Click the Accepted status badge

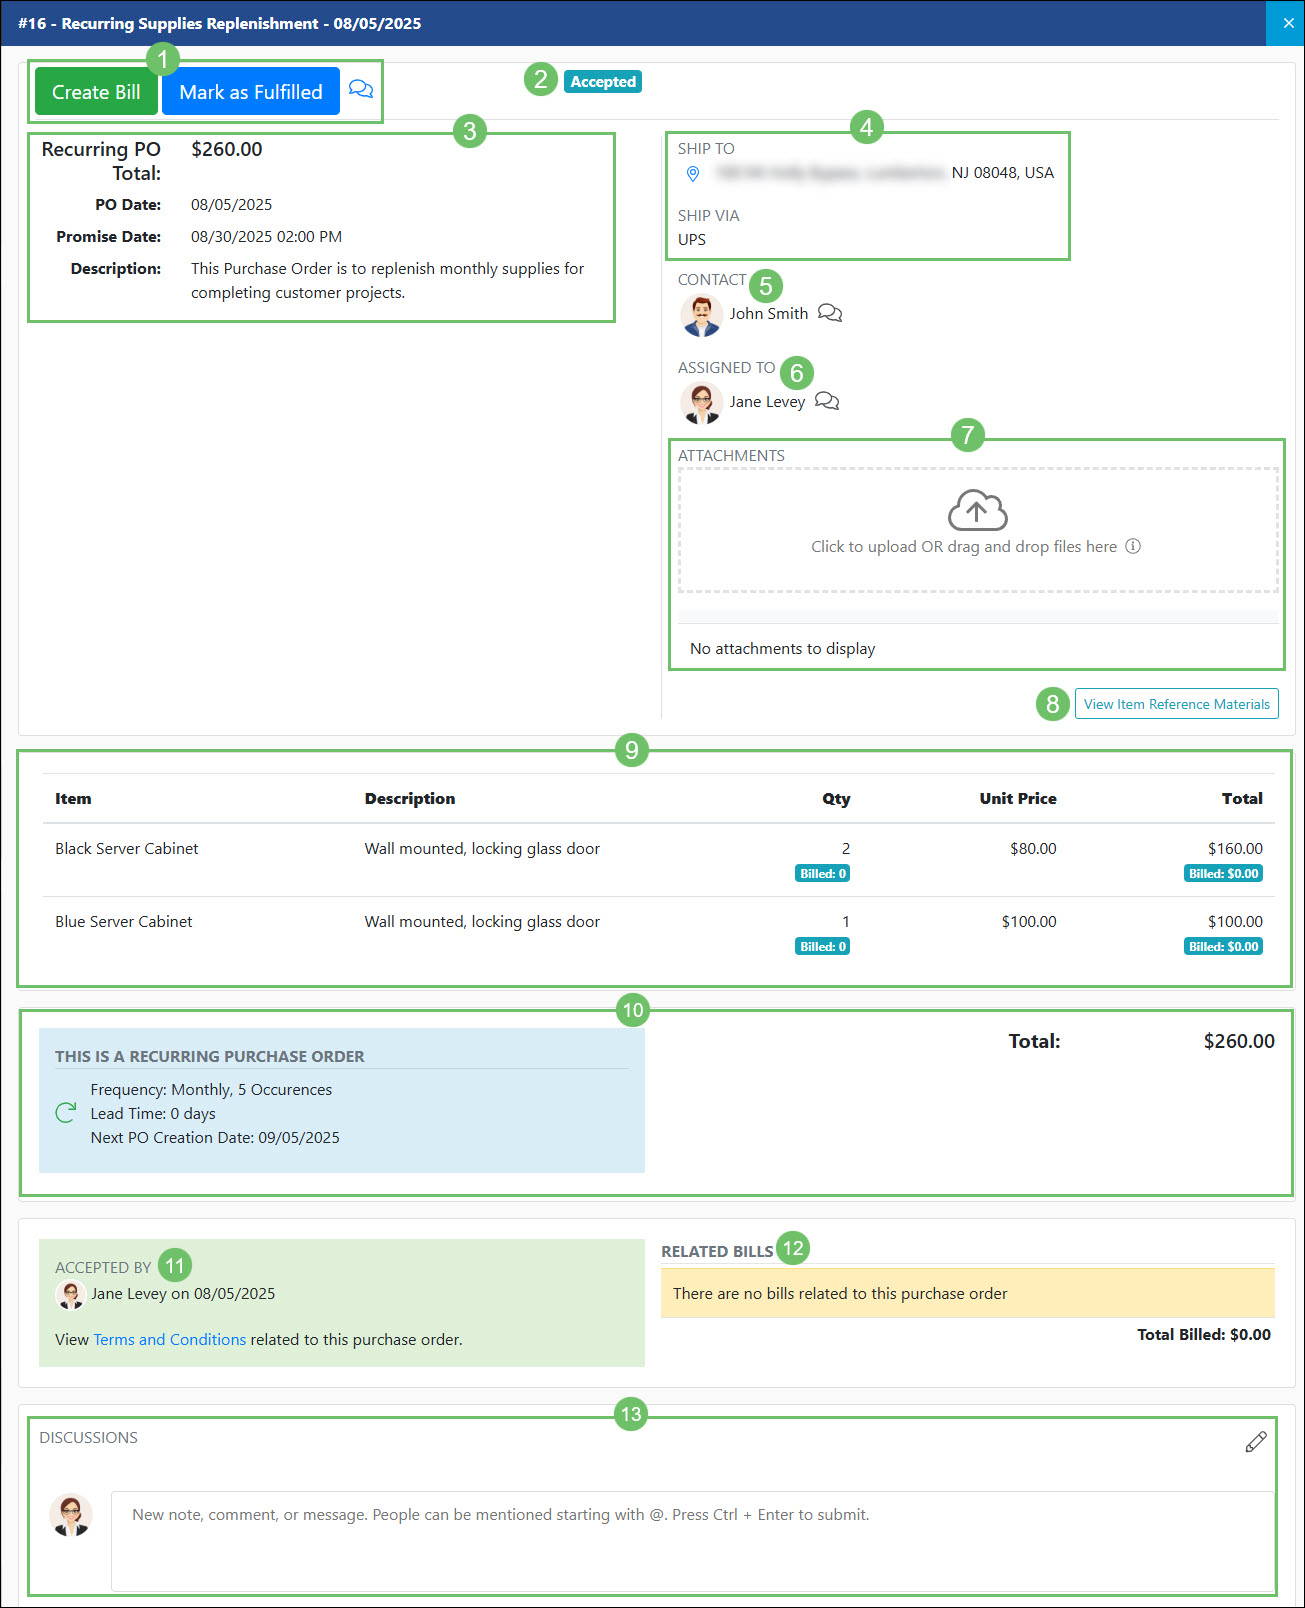click(x=603, y=82)
